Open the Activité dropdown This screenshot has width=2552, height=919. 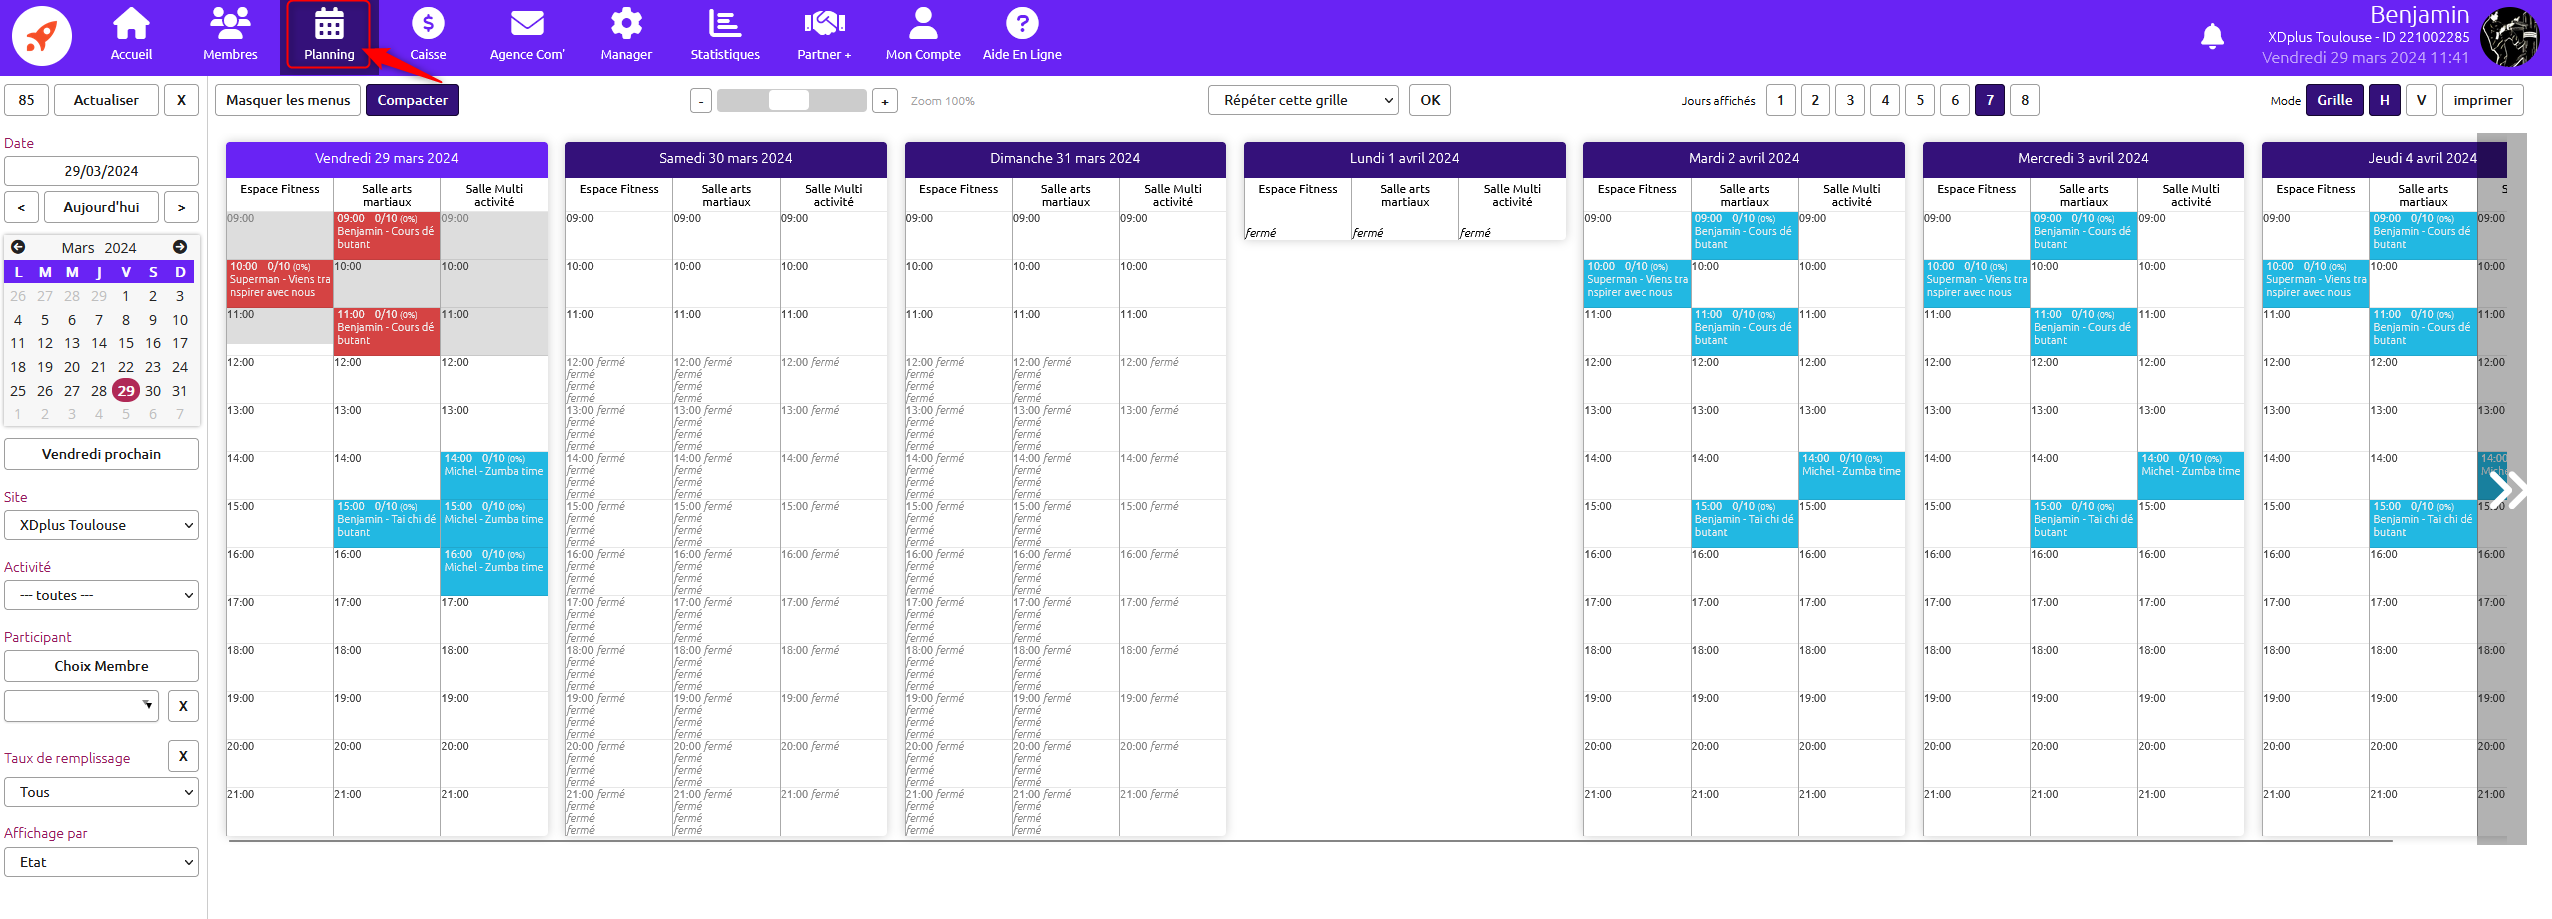point(100,594)
